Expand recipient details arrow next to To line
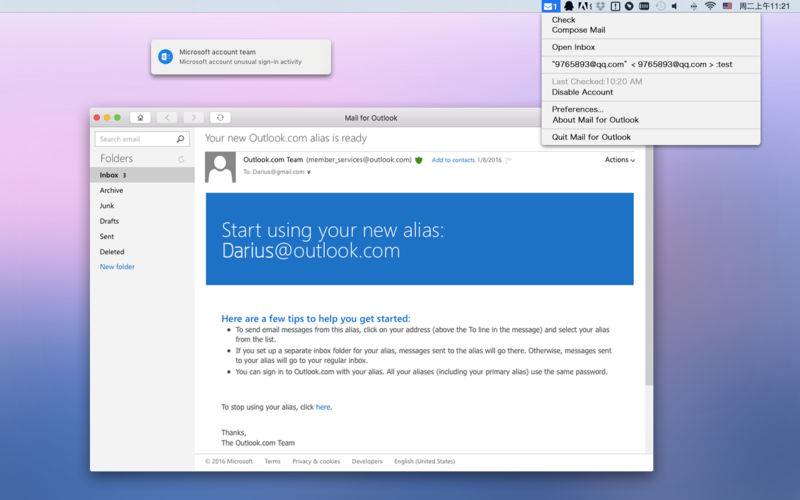This screenshot has width=800, height=500. pyautogui.click(x=309, y=172)
